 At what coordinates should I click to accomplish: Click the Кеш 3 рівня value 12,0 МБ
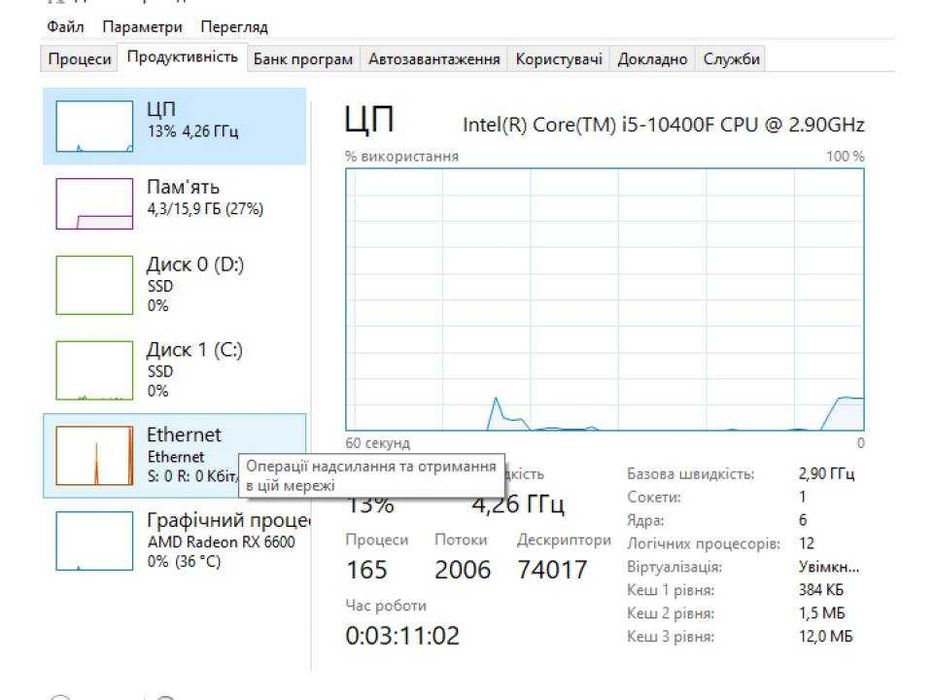(825, 636)
